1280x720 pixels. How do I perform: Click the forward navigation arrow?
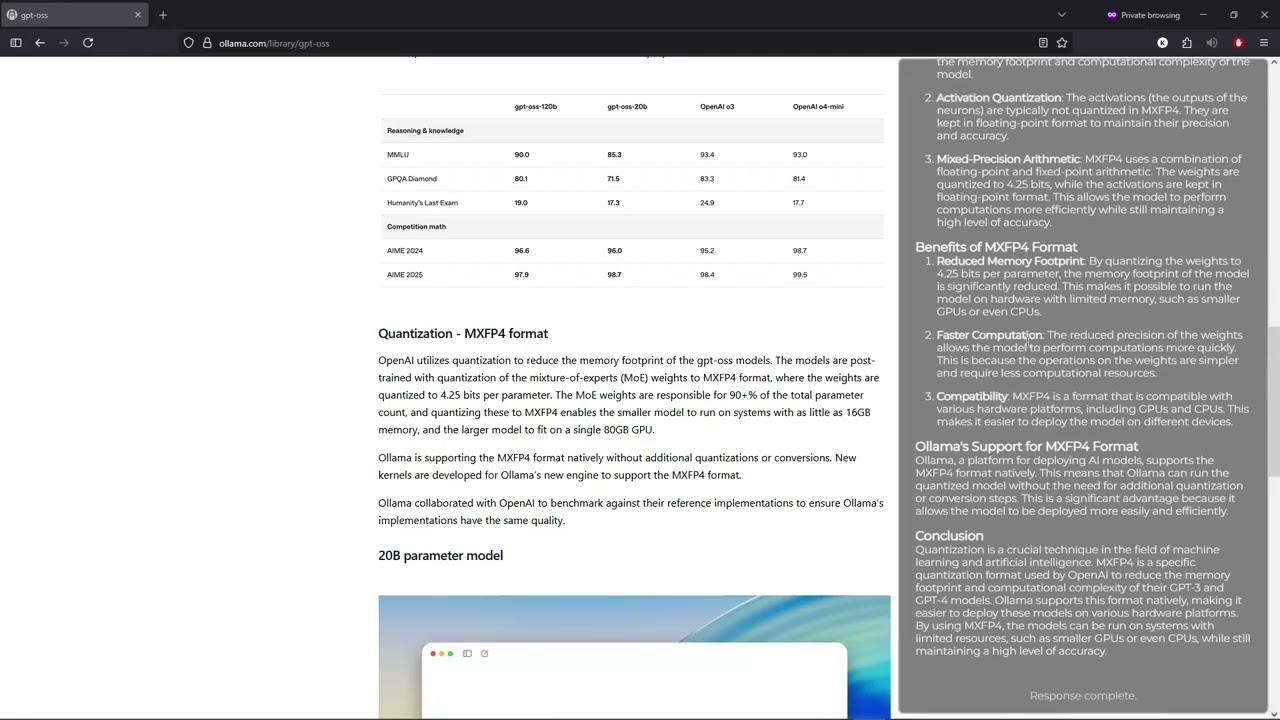pos(64,43)
